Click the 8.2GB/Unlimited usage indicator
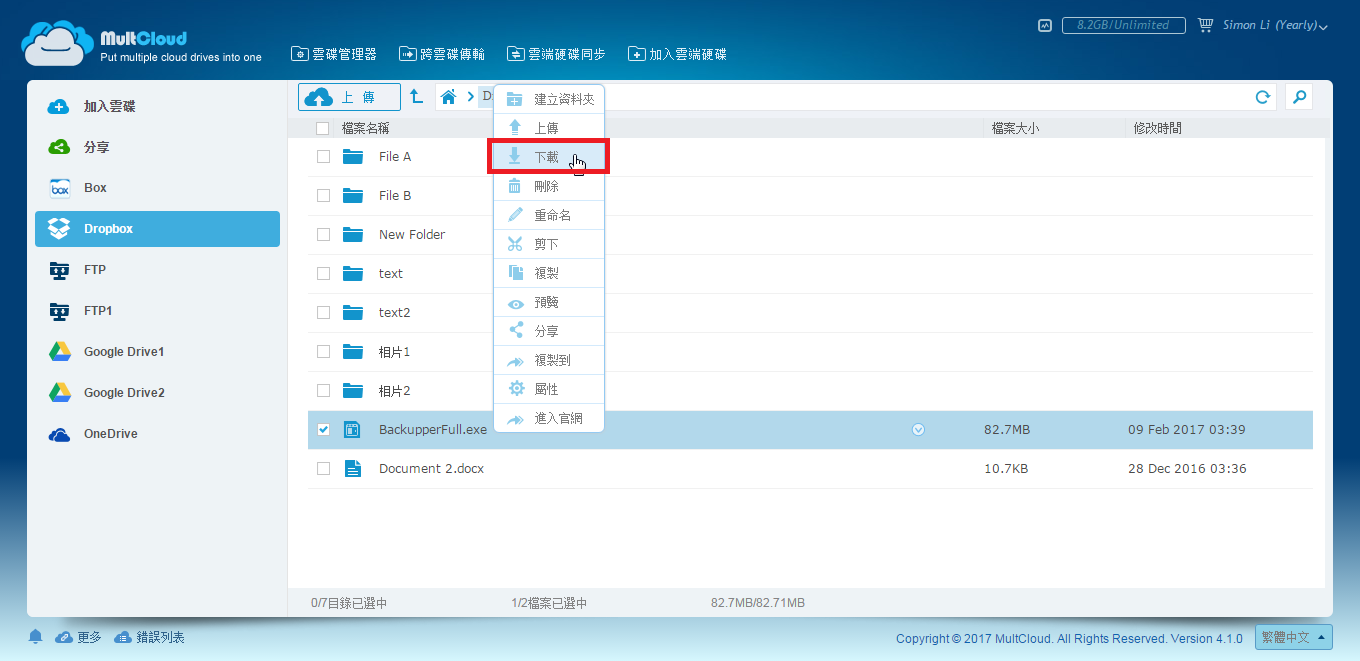The image size is (1360, 661). 1123,25
